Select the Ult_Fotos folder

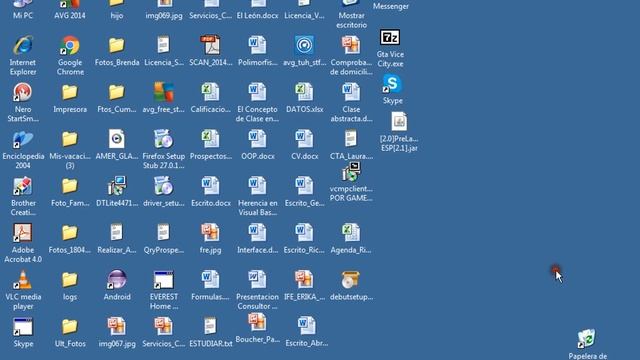coord(70,327)
